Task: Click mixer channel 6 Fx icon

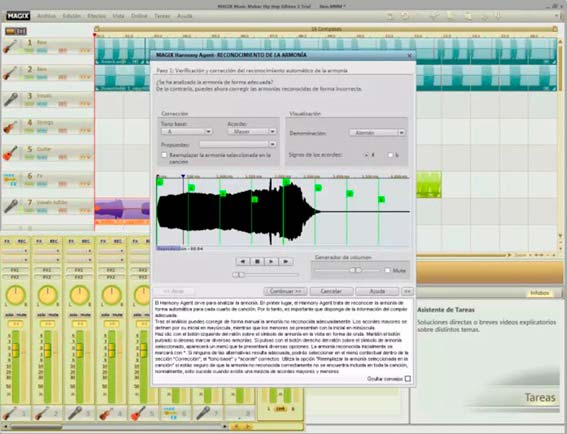Action: coord(170,413)
